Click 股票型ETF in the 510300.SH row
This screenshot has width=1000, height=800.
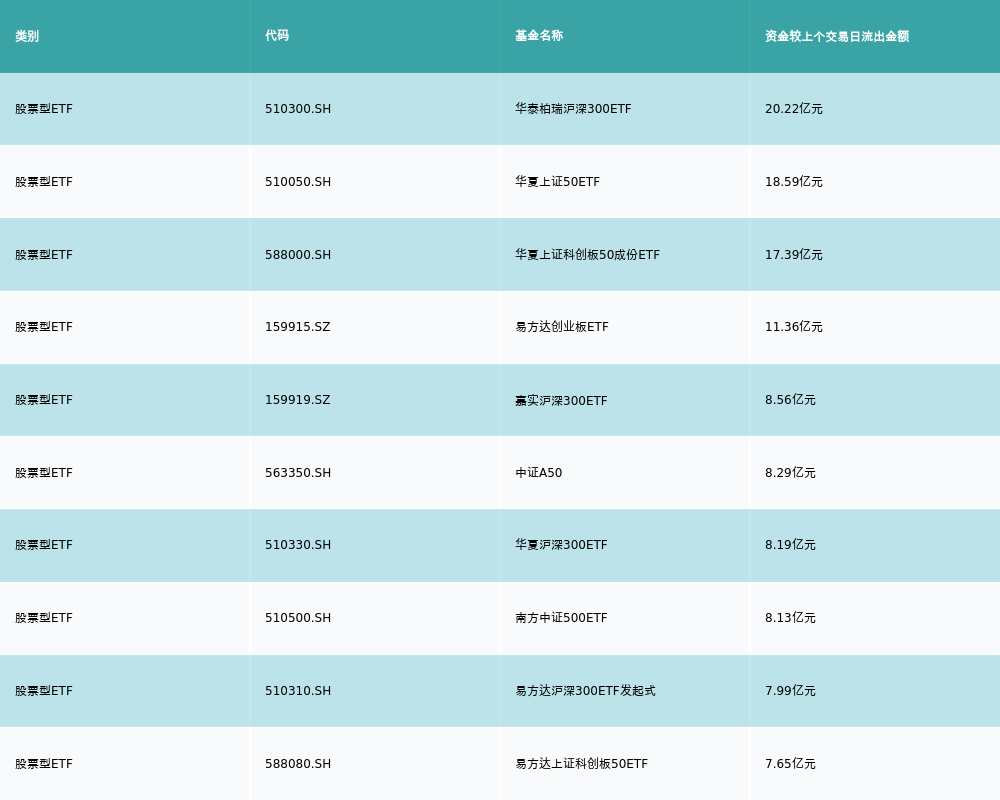coord(44,109)
